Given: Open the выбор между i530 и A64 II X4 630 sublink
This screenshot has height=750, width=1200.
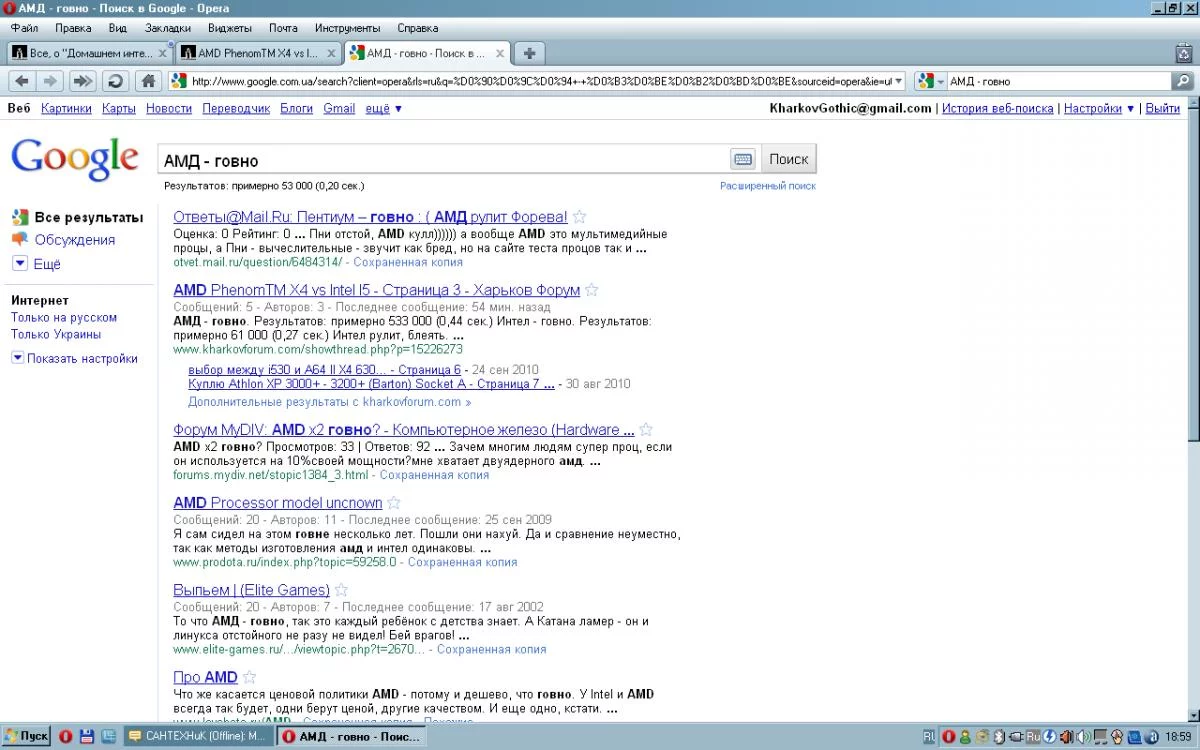Looking at the screenshot, I should [324, 369].
